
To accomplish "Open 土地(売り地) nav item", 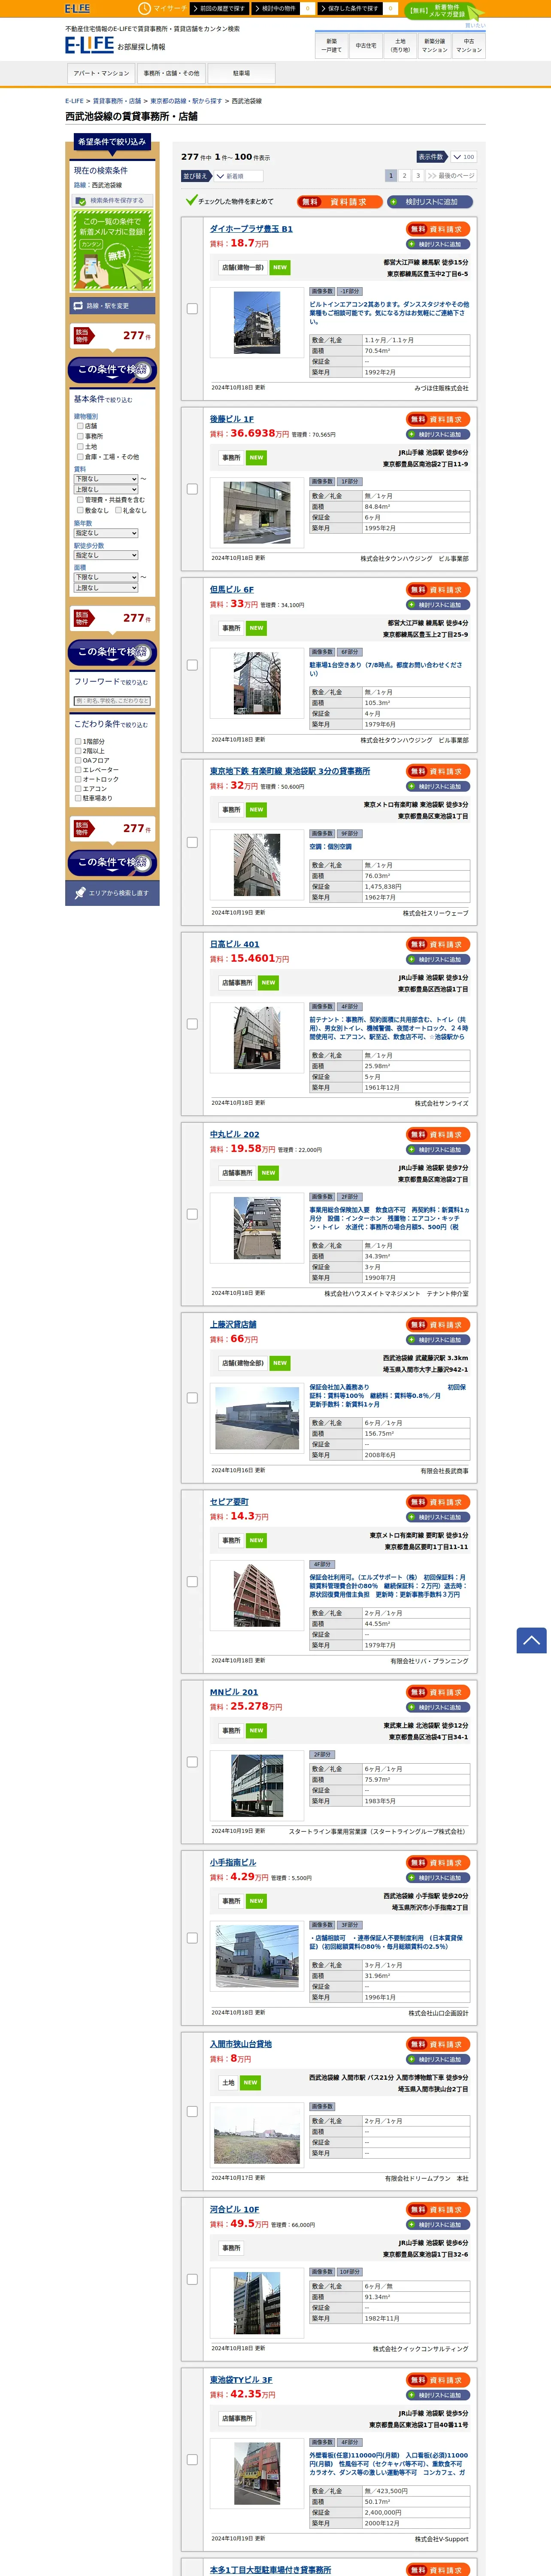I will tap(400, 45).
